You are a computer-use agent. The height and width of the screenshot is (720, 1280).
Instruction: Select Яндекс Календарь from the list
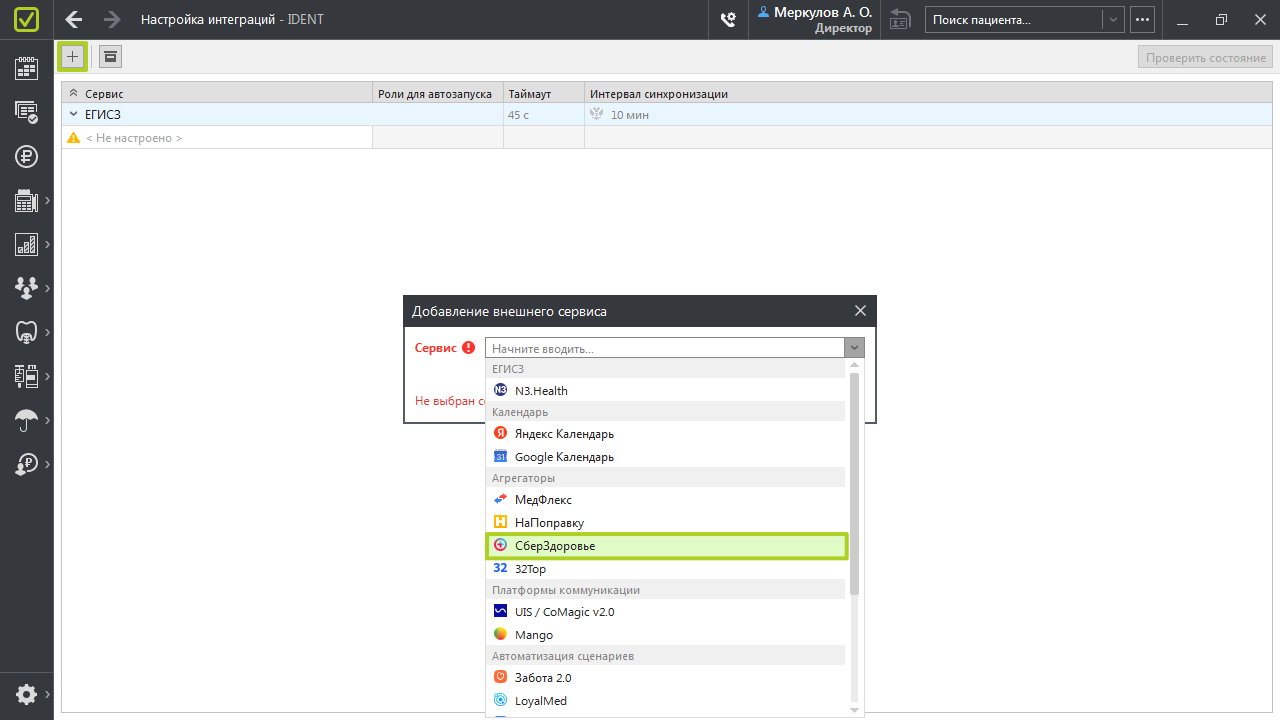click(x=564, y=434)
